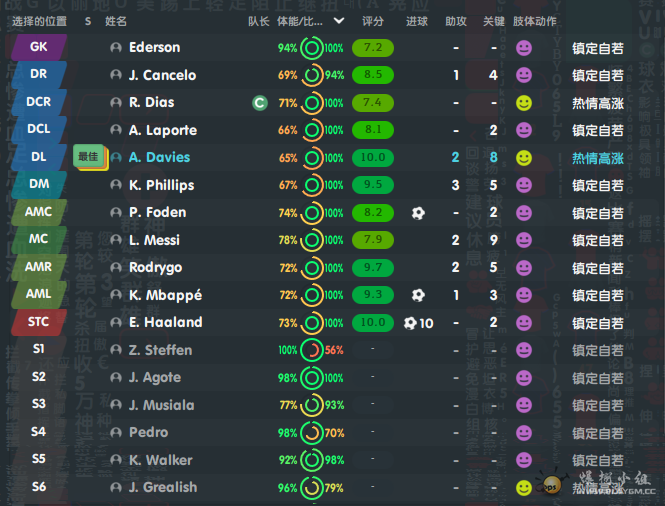665x506 pixels.
Task: Click the football icon in E. Haaland's row
Action: click(x=410, y=323)
